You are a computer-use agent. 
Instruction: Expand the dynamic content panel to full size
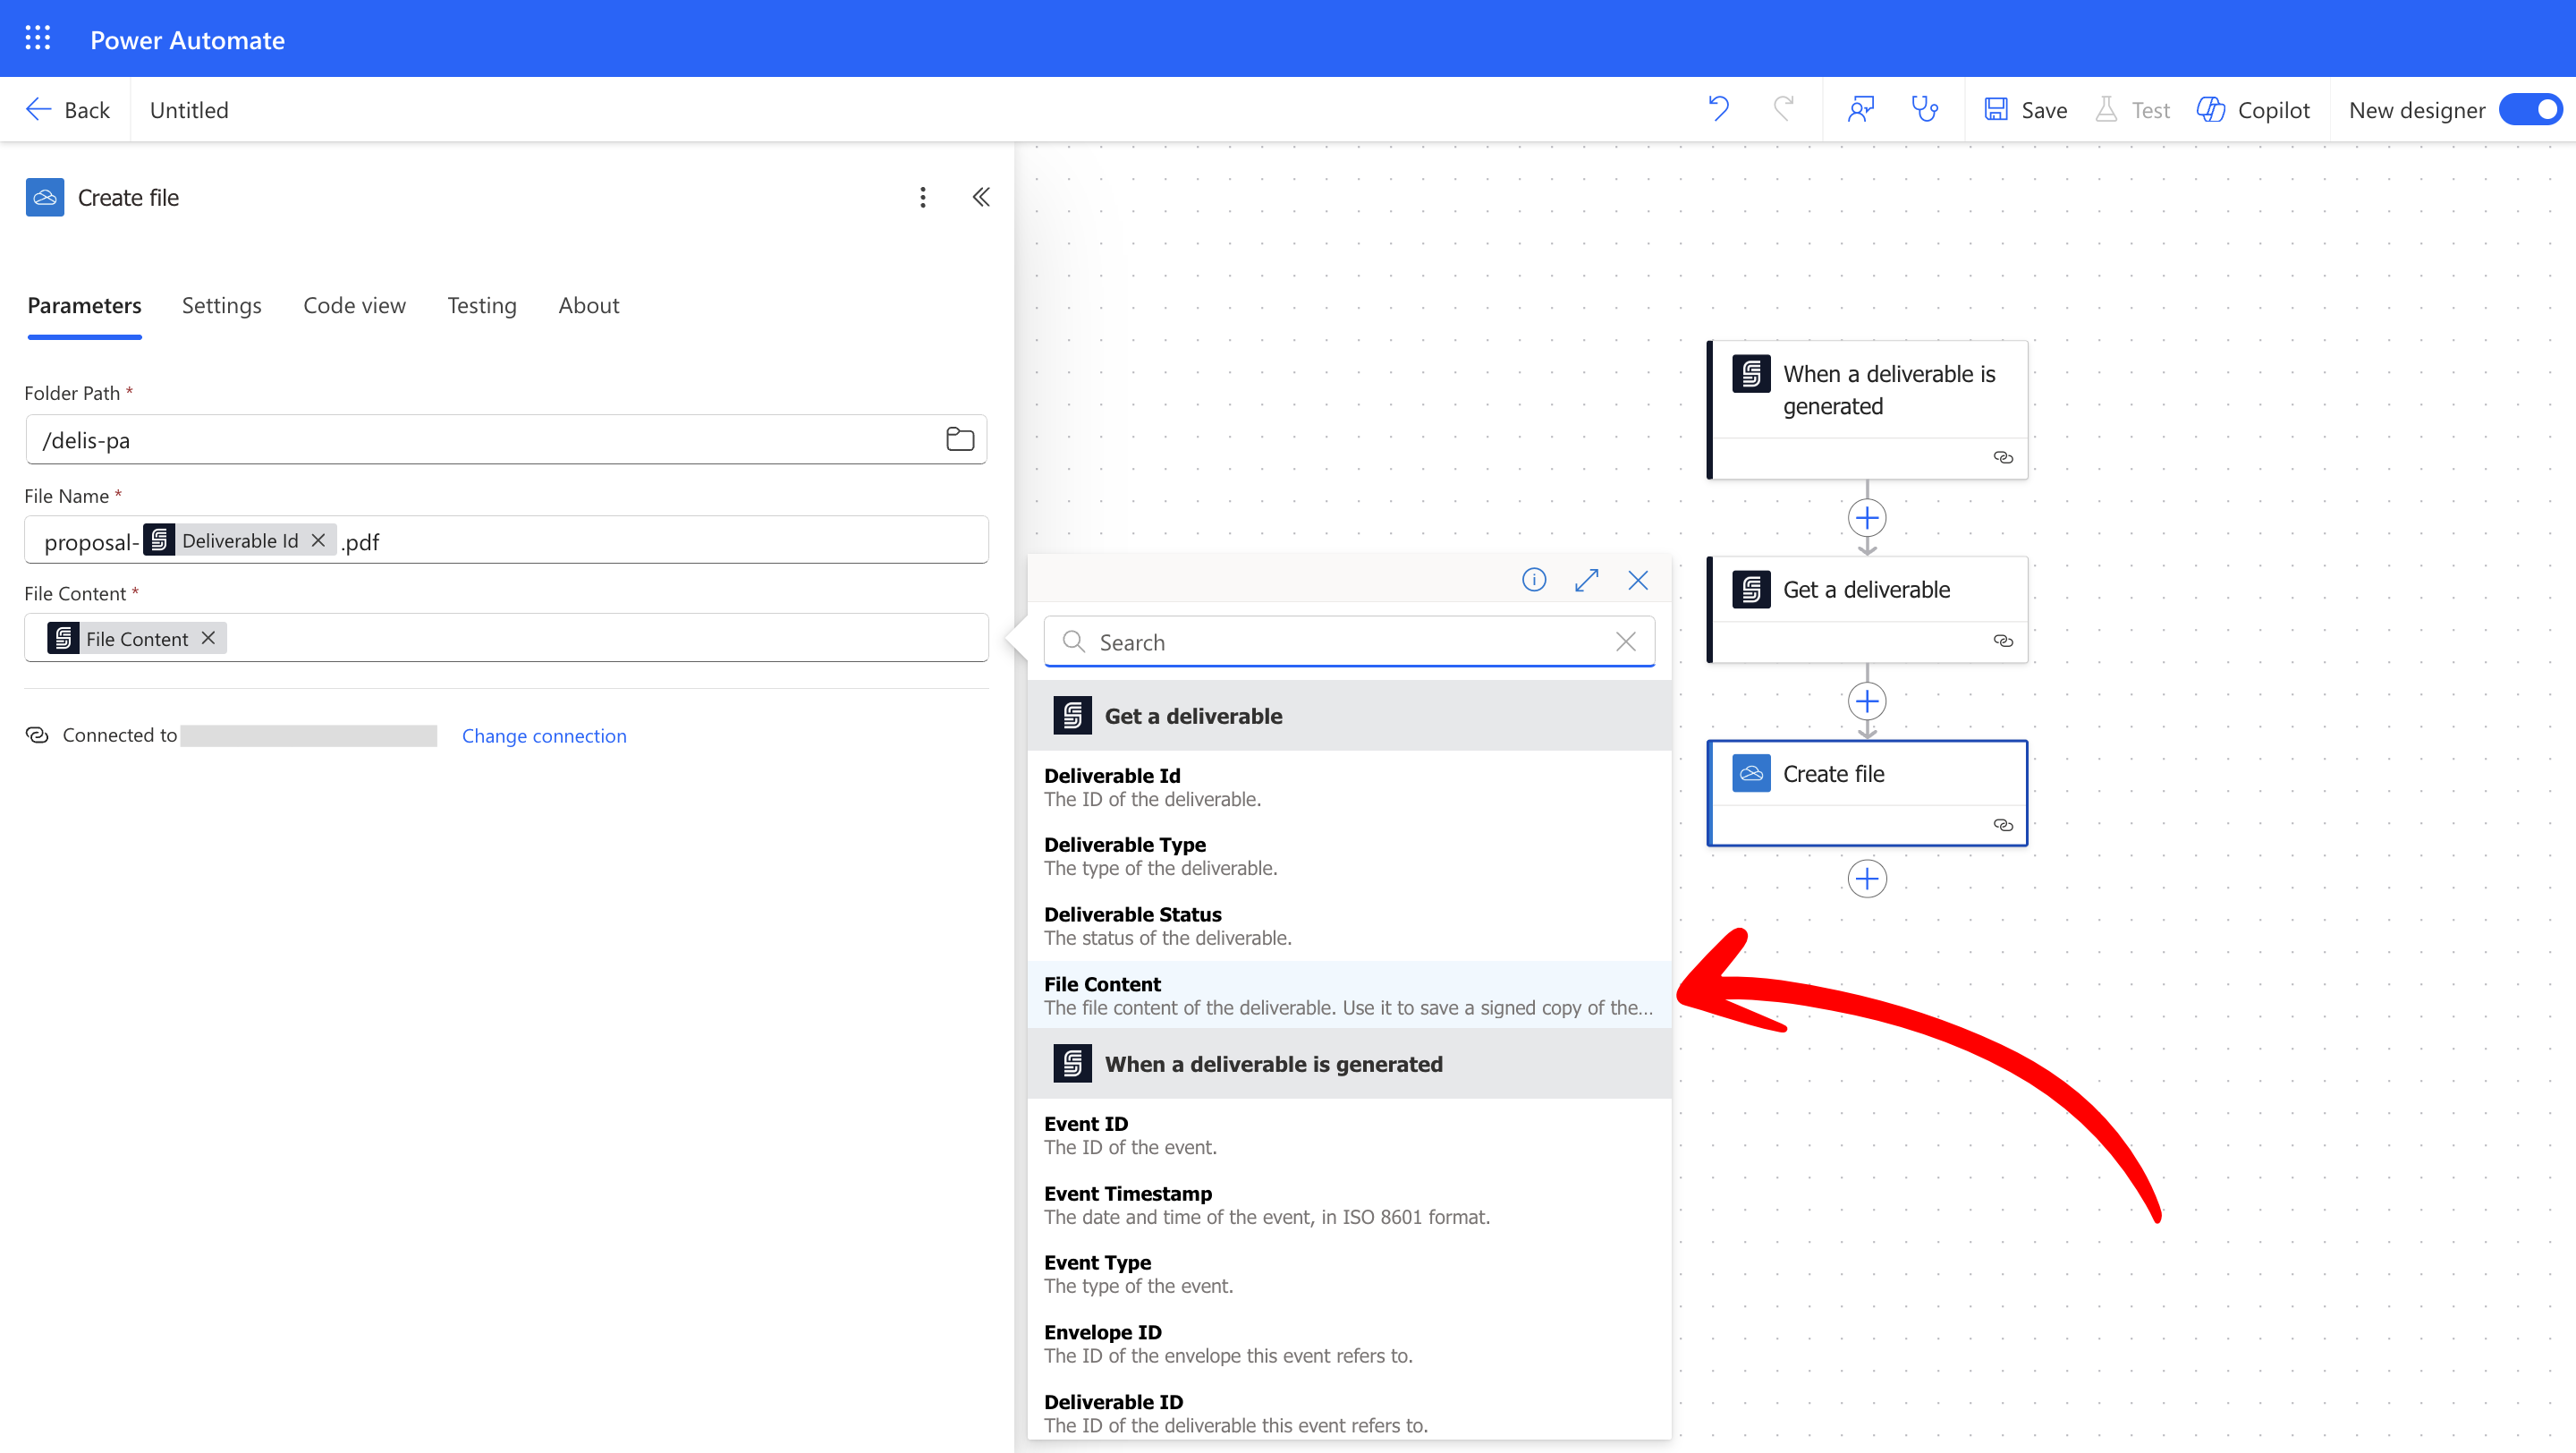(1586, 580)
